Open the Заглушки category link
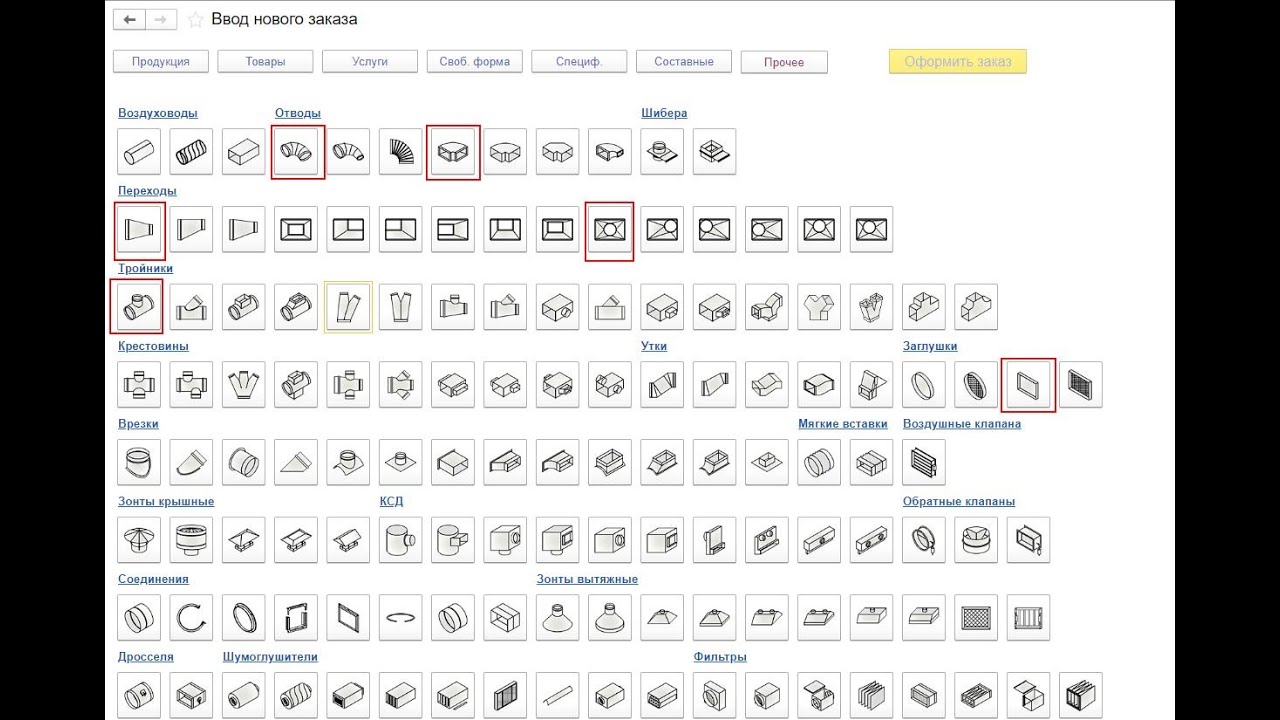The image size is (1280, 720). tap(930, 346)
